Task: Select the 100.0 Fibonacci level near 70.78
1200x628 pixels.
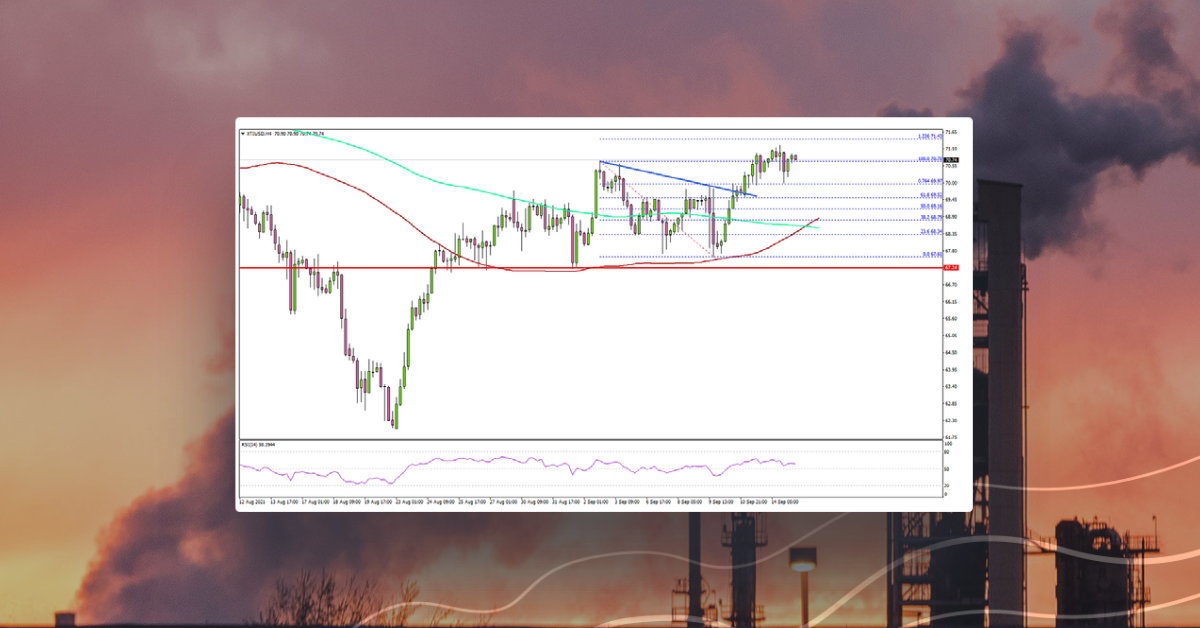Action: [x=930, y=159]
